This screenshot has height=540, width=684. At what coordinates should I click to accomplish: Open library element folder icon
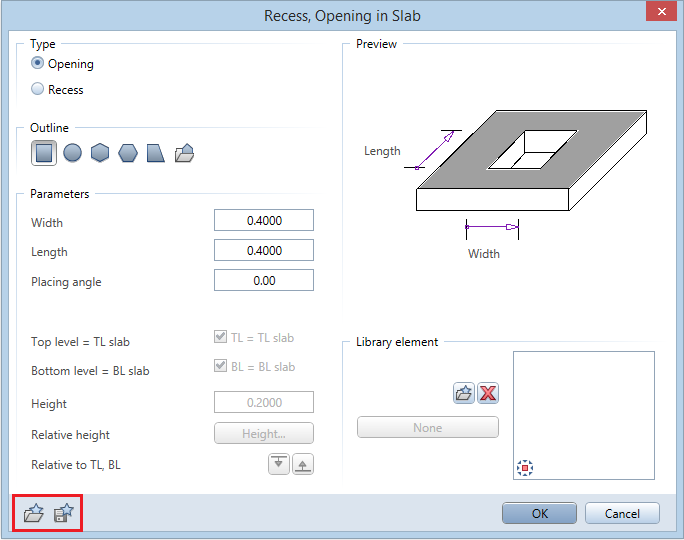(x=464, y=393)
